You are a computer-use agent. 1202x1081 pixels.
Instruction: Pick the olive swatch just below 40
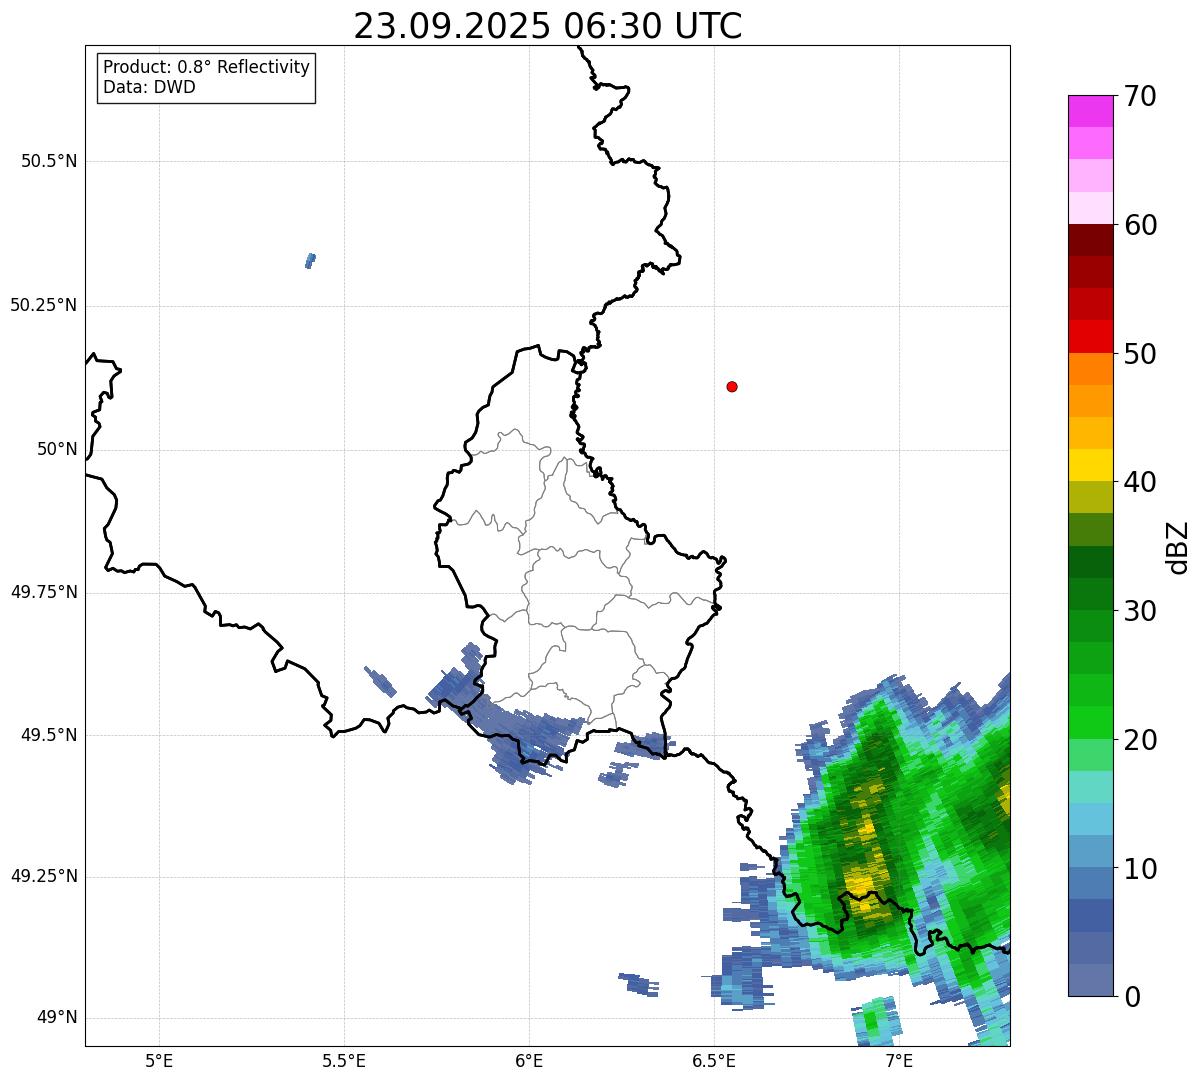pyautogui.click(x=1090, y=498)
